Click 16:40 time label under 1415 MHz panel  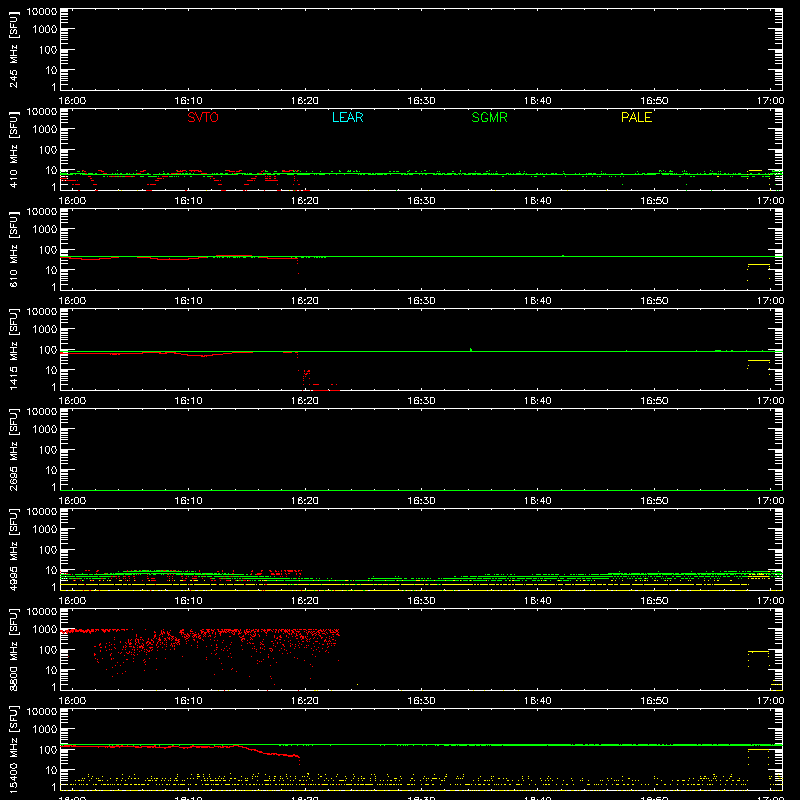538,401
